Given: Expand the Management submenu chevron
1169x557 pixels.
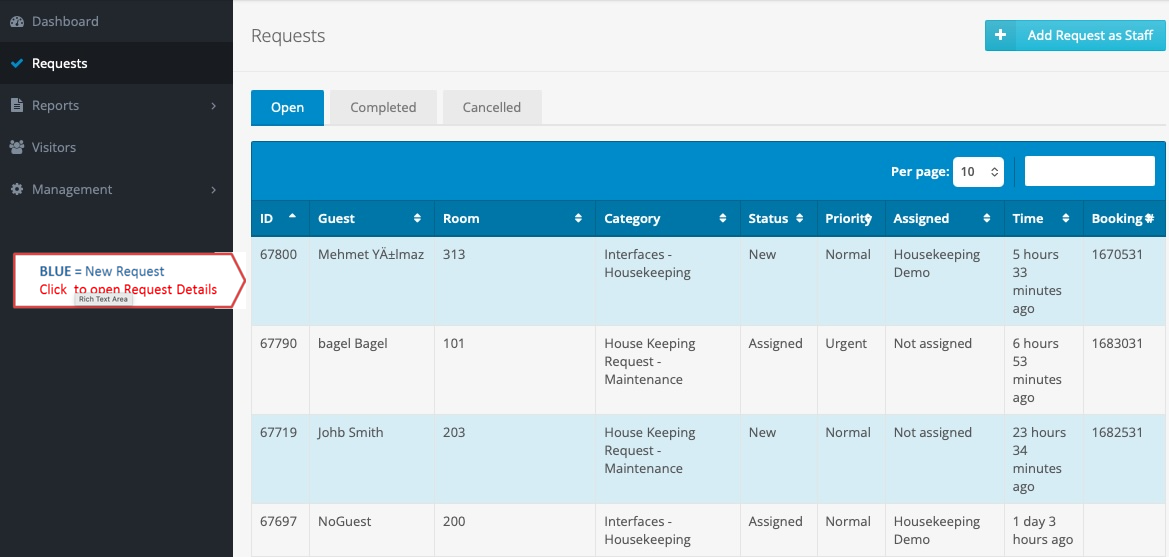Looking at the screenshot, I should (x=213, y=189).
